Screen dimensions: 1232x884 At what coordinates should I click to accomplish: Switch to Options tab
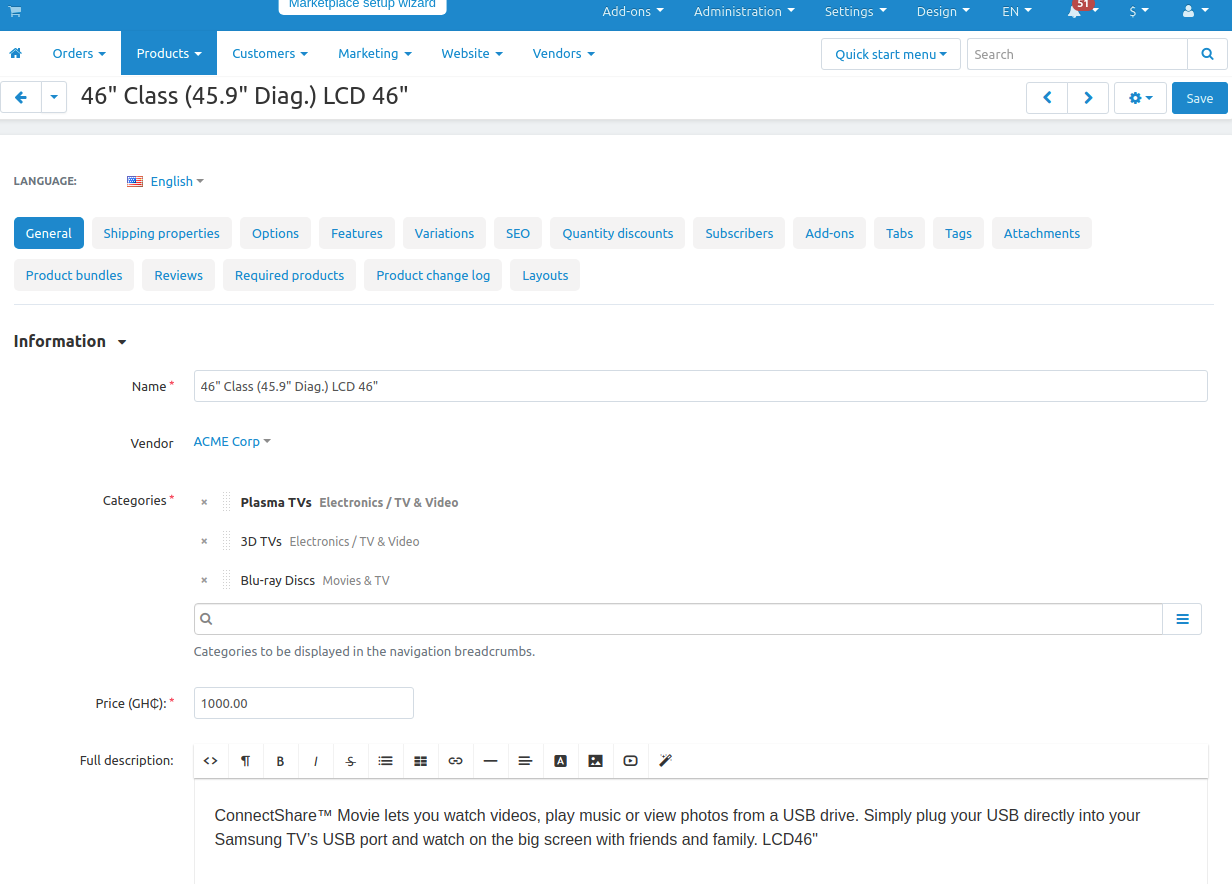275,233
